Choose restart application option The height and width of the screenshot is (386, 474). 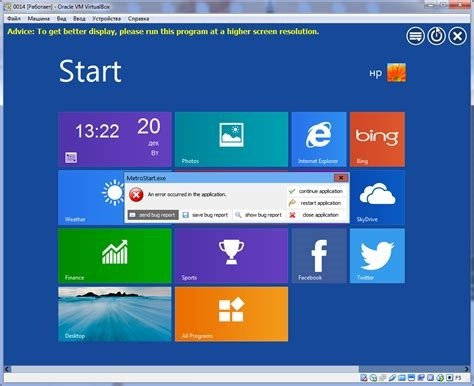316,203
